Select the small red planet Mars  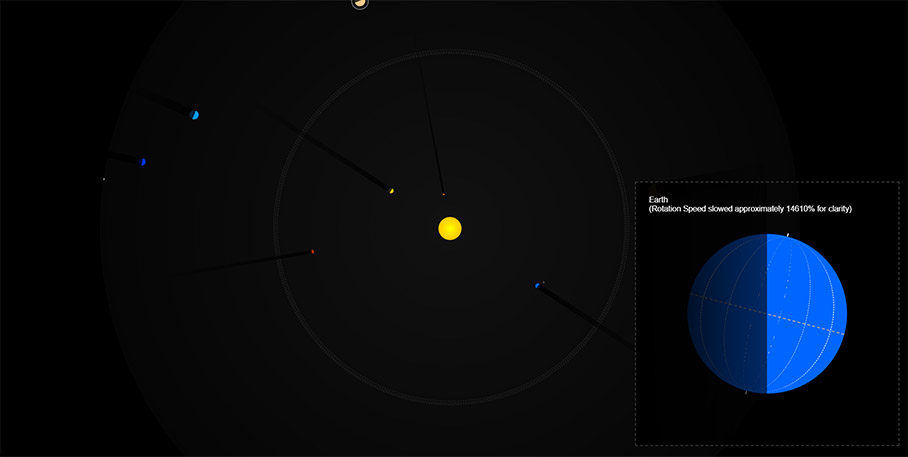[x=313, y=251]
